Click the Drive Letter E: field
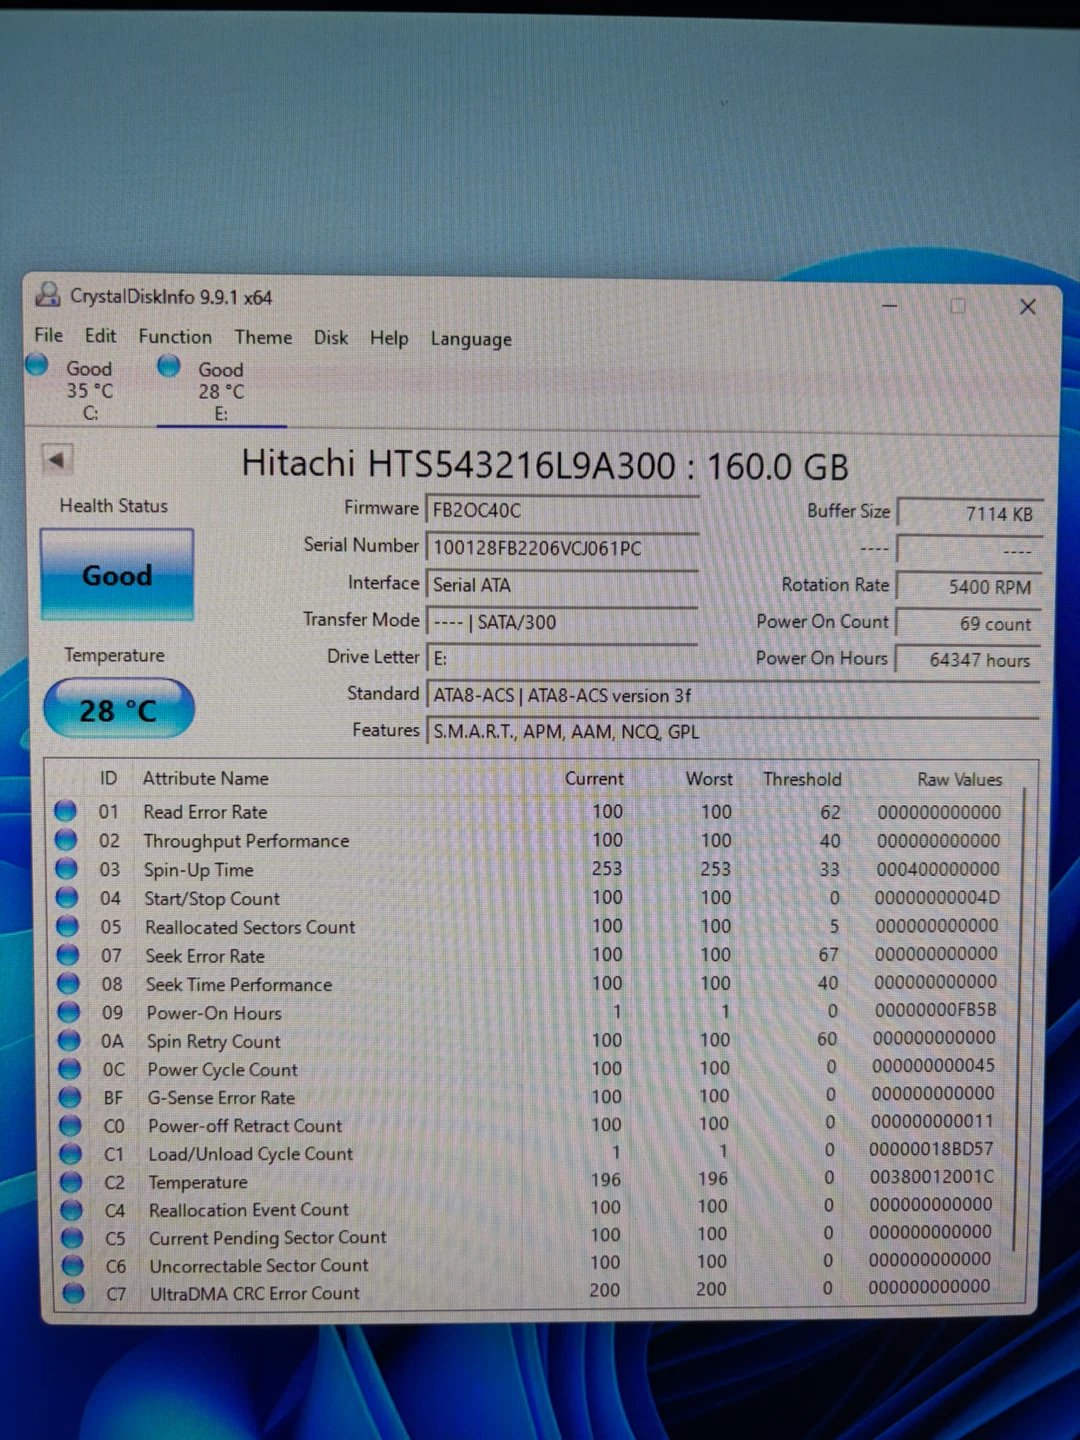The image size is (1080, 1440). coord(562,658)
